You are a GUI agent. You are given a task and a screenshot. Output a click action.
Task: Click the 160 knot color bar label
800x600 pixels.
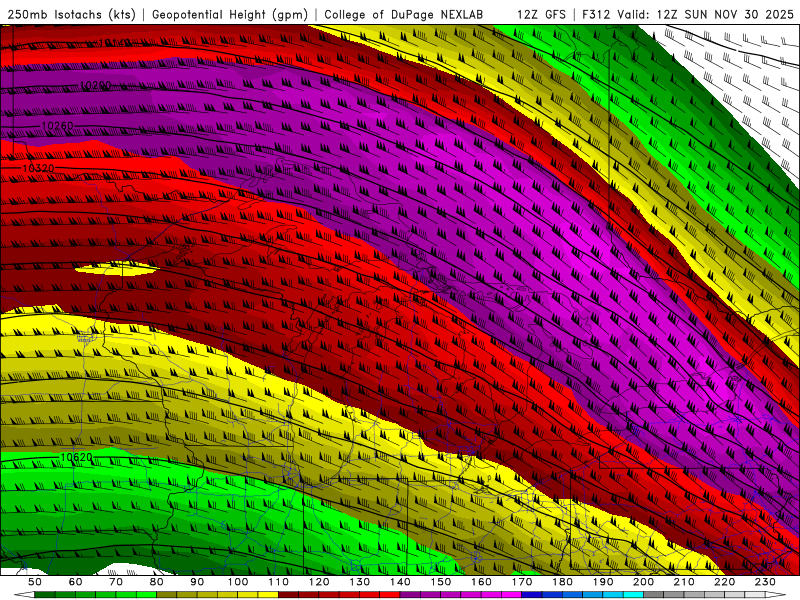click(481, 582)
